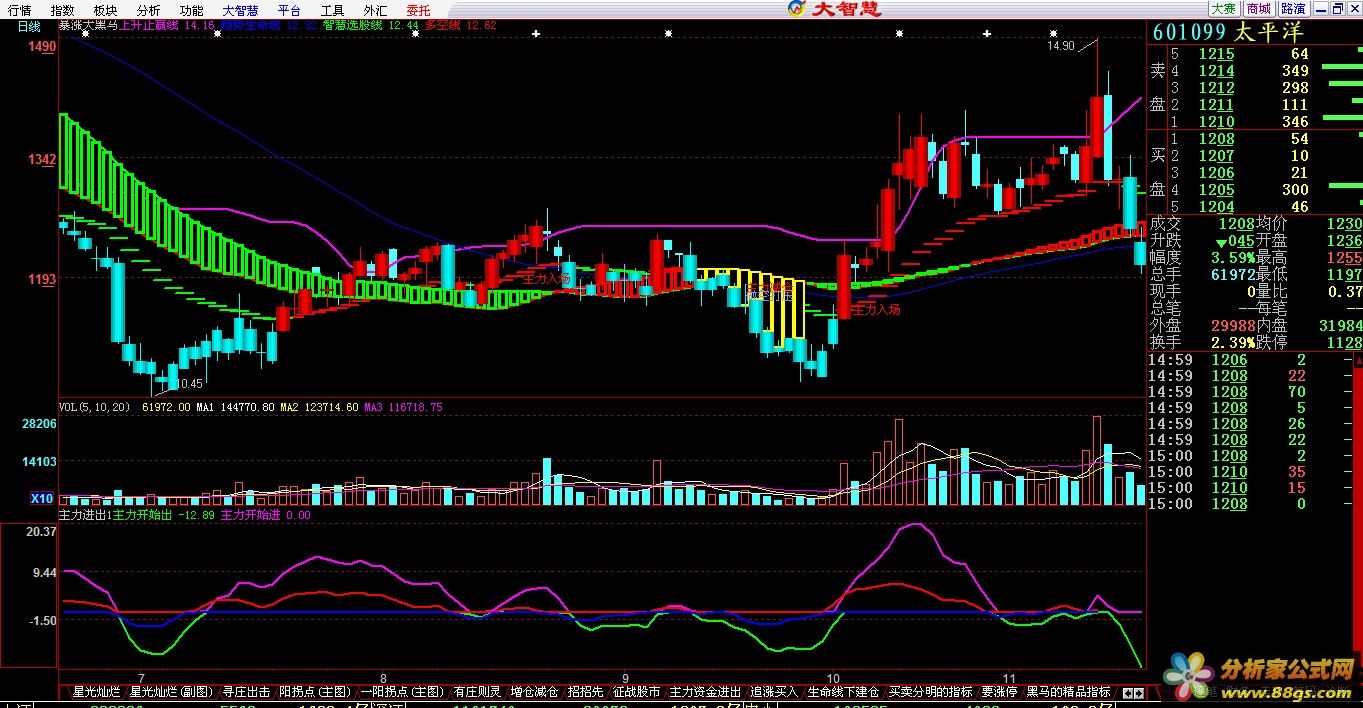Click the 日线 period label
1363x708 pixels.
tap(29, 26)
